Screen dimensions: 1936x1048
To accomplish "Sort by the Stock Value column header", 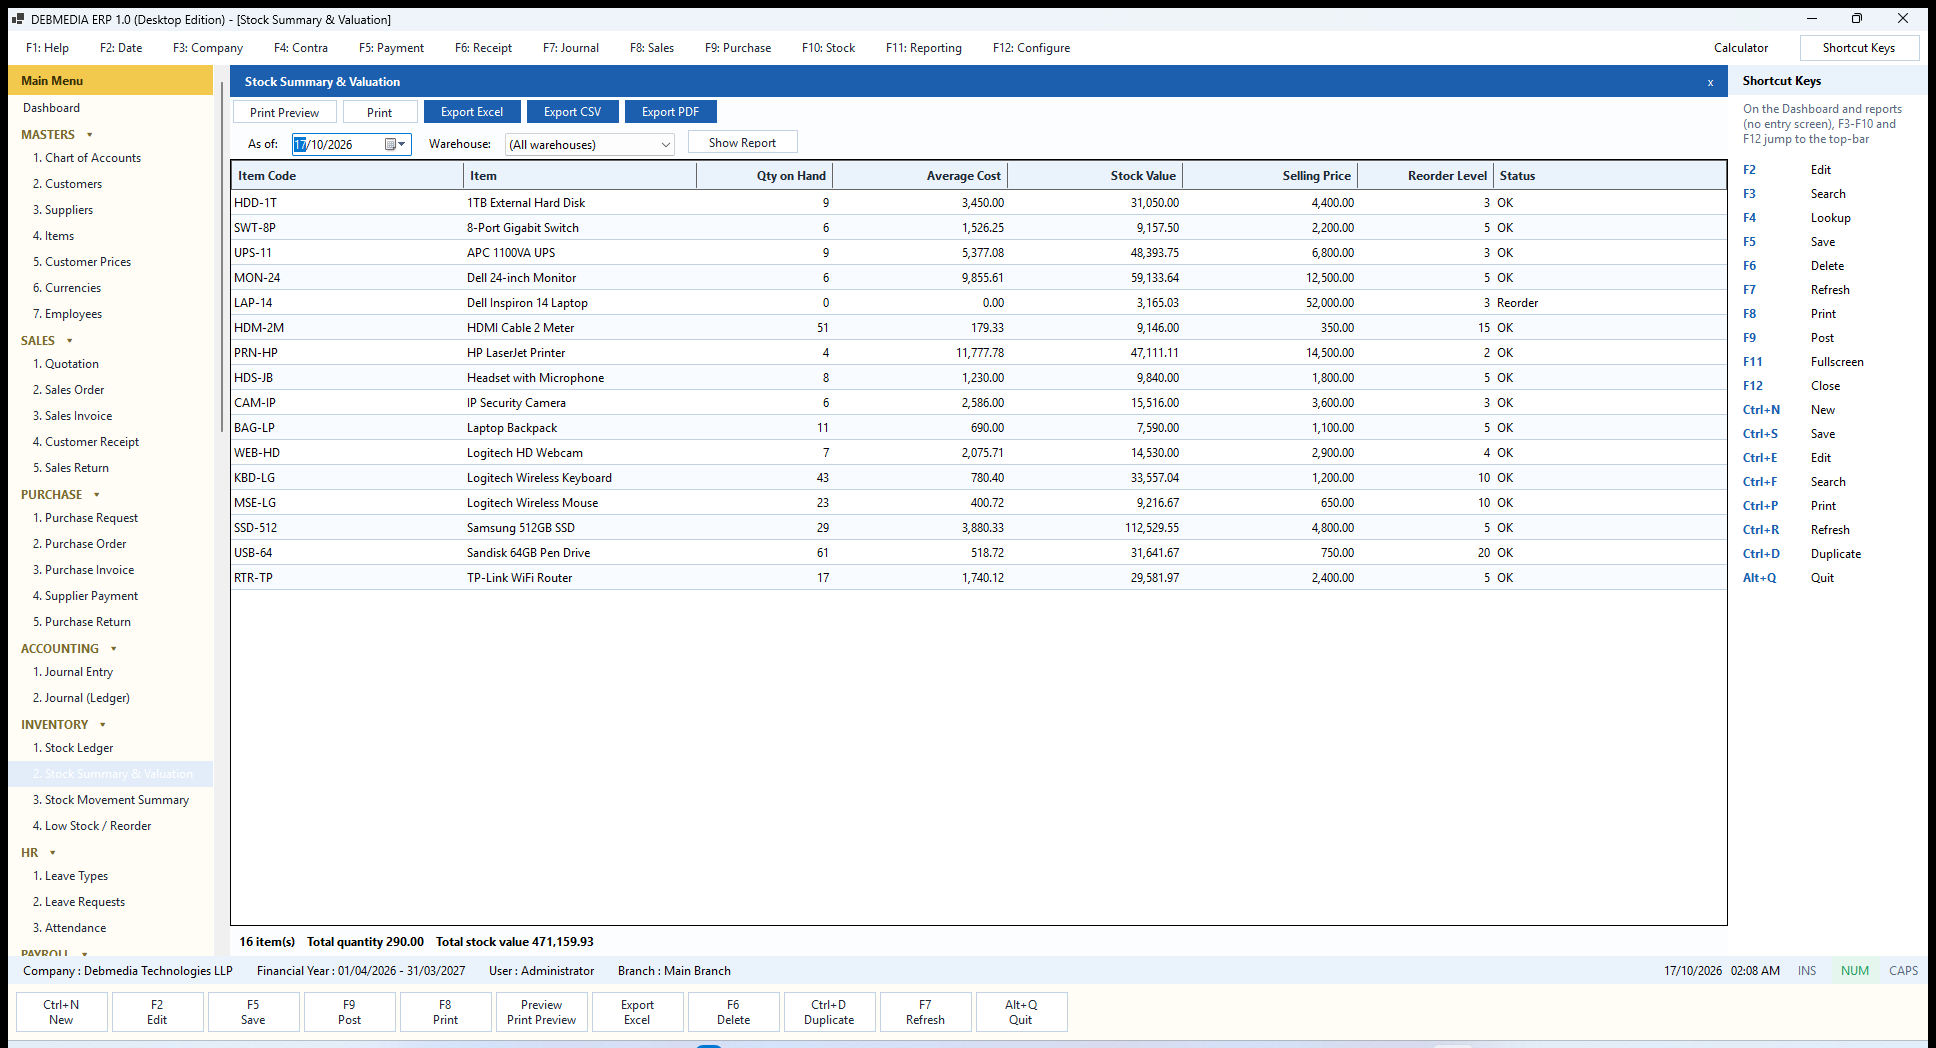I will [1095, 176].
